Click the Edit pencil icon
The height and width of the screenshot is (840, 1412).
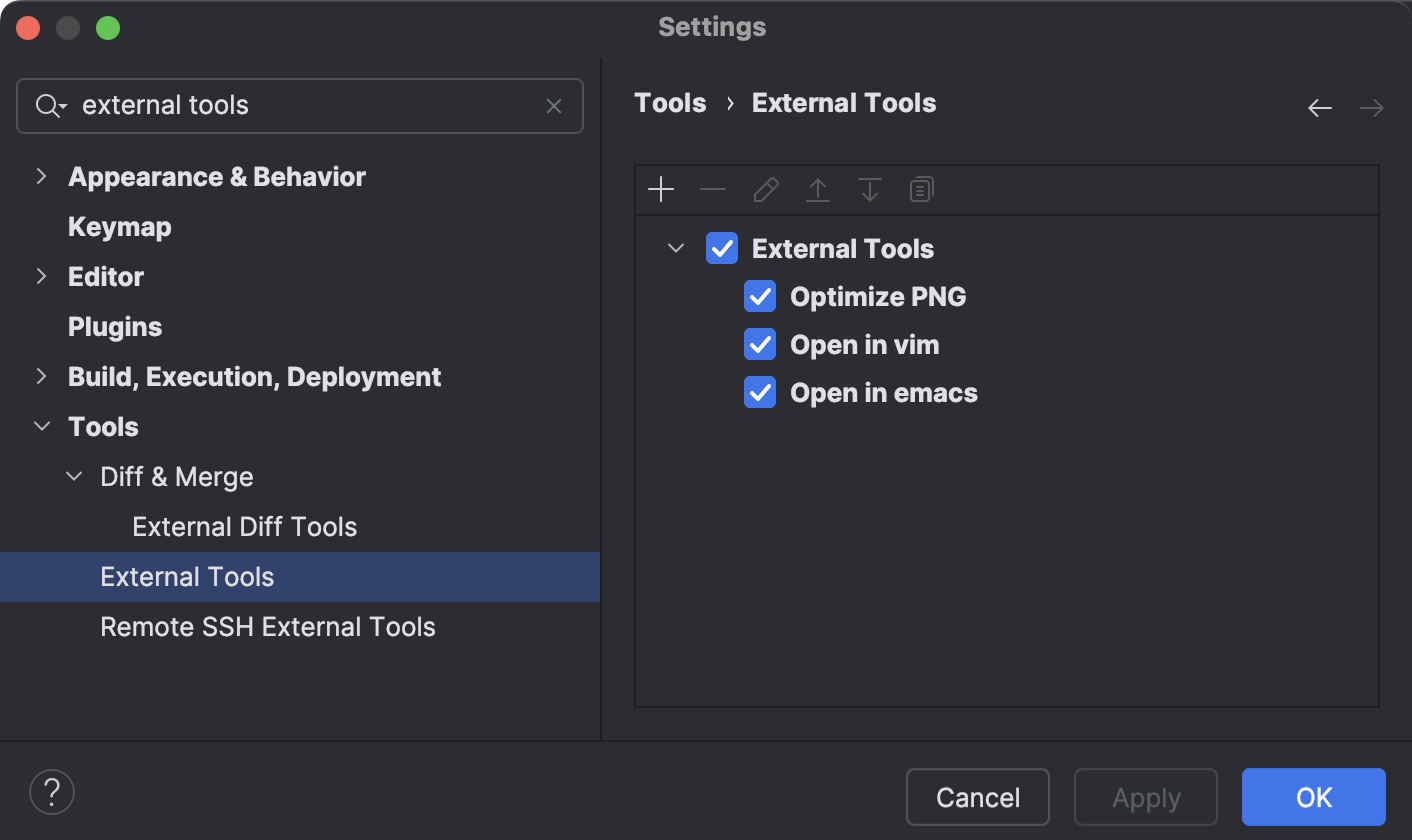pyautogui.click(x=766, y=190)
